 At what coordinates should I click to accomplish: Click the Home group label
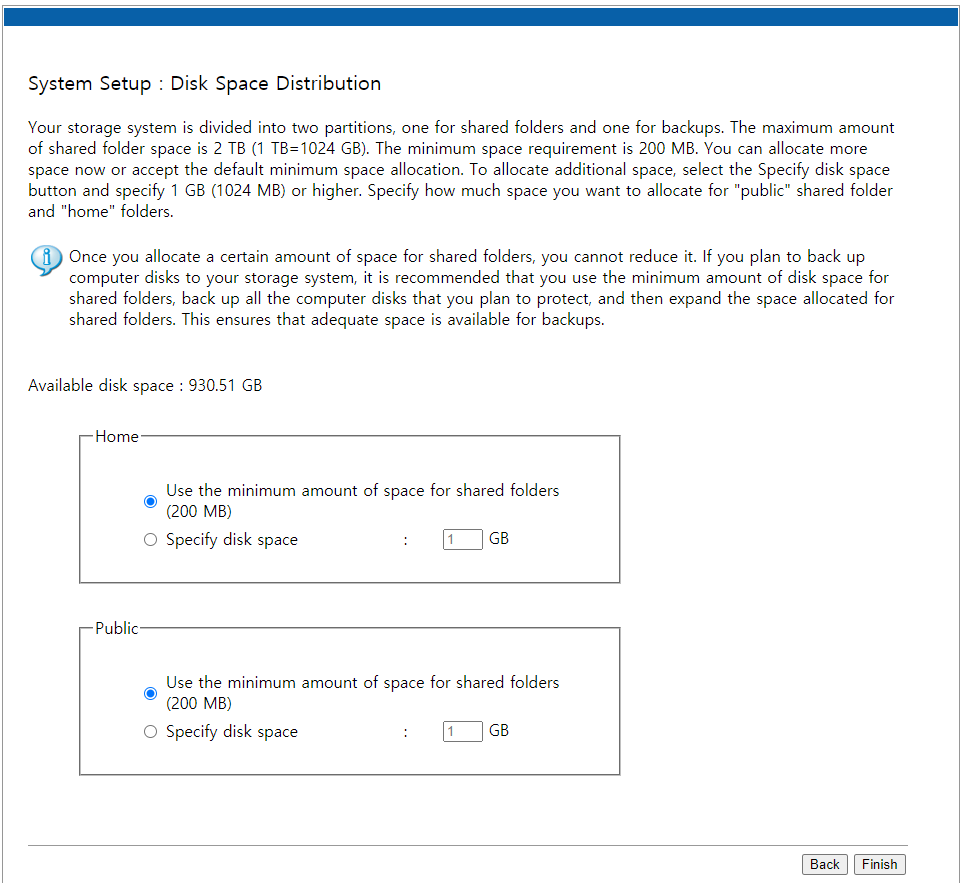tap(117, 437)
